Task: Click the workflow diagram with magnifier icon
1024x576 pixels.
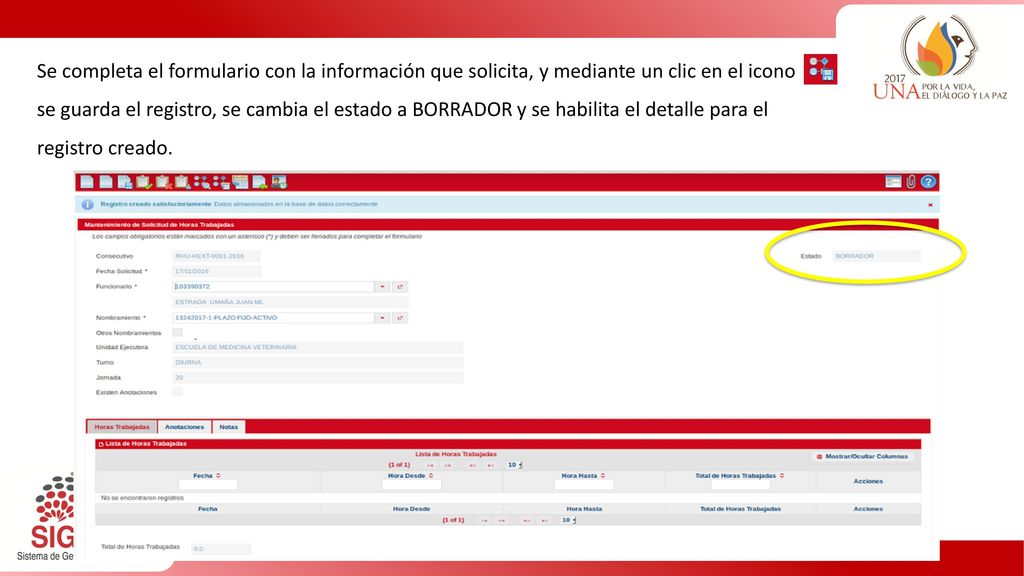Action: (202, 182)
